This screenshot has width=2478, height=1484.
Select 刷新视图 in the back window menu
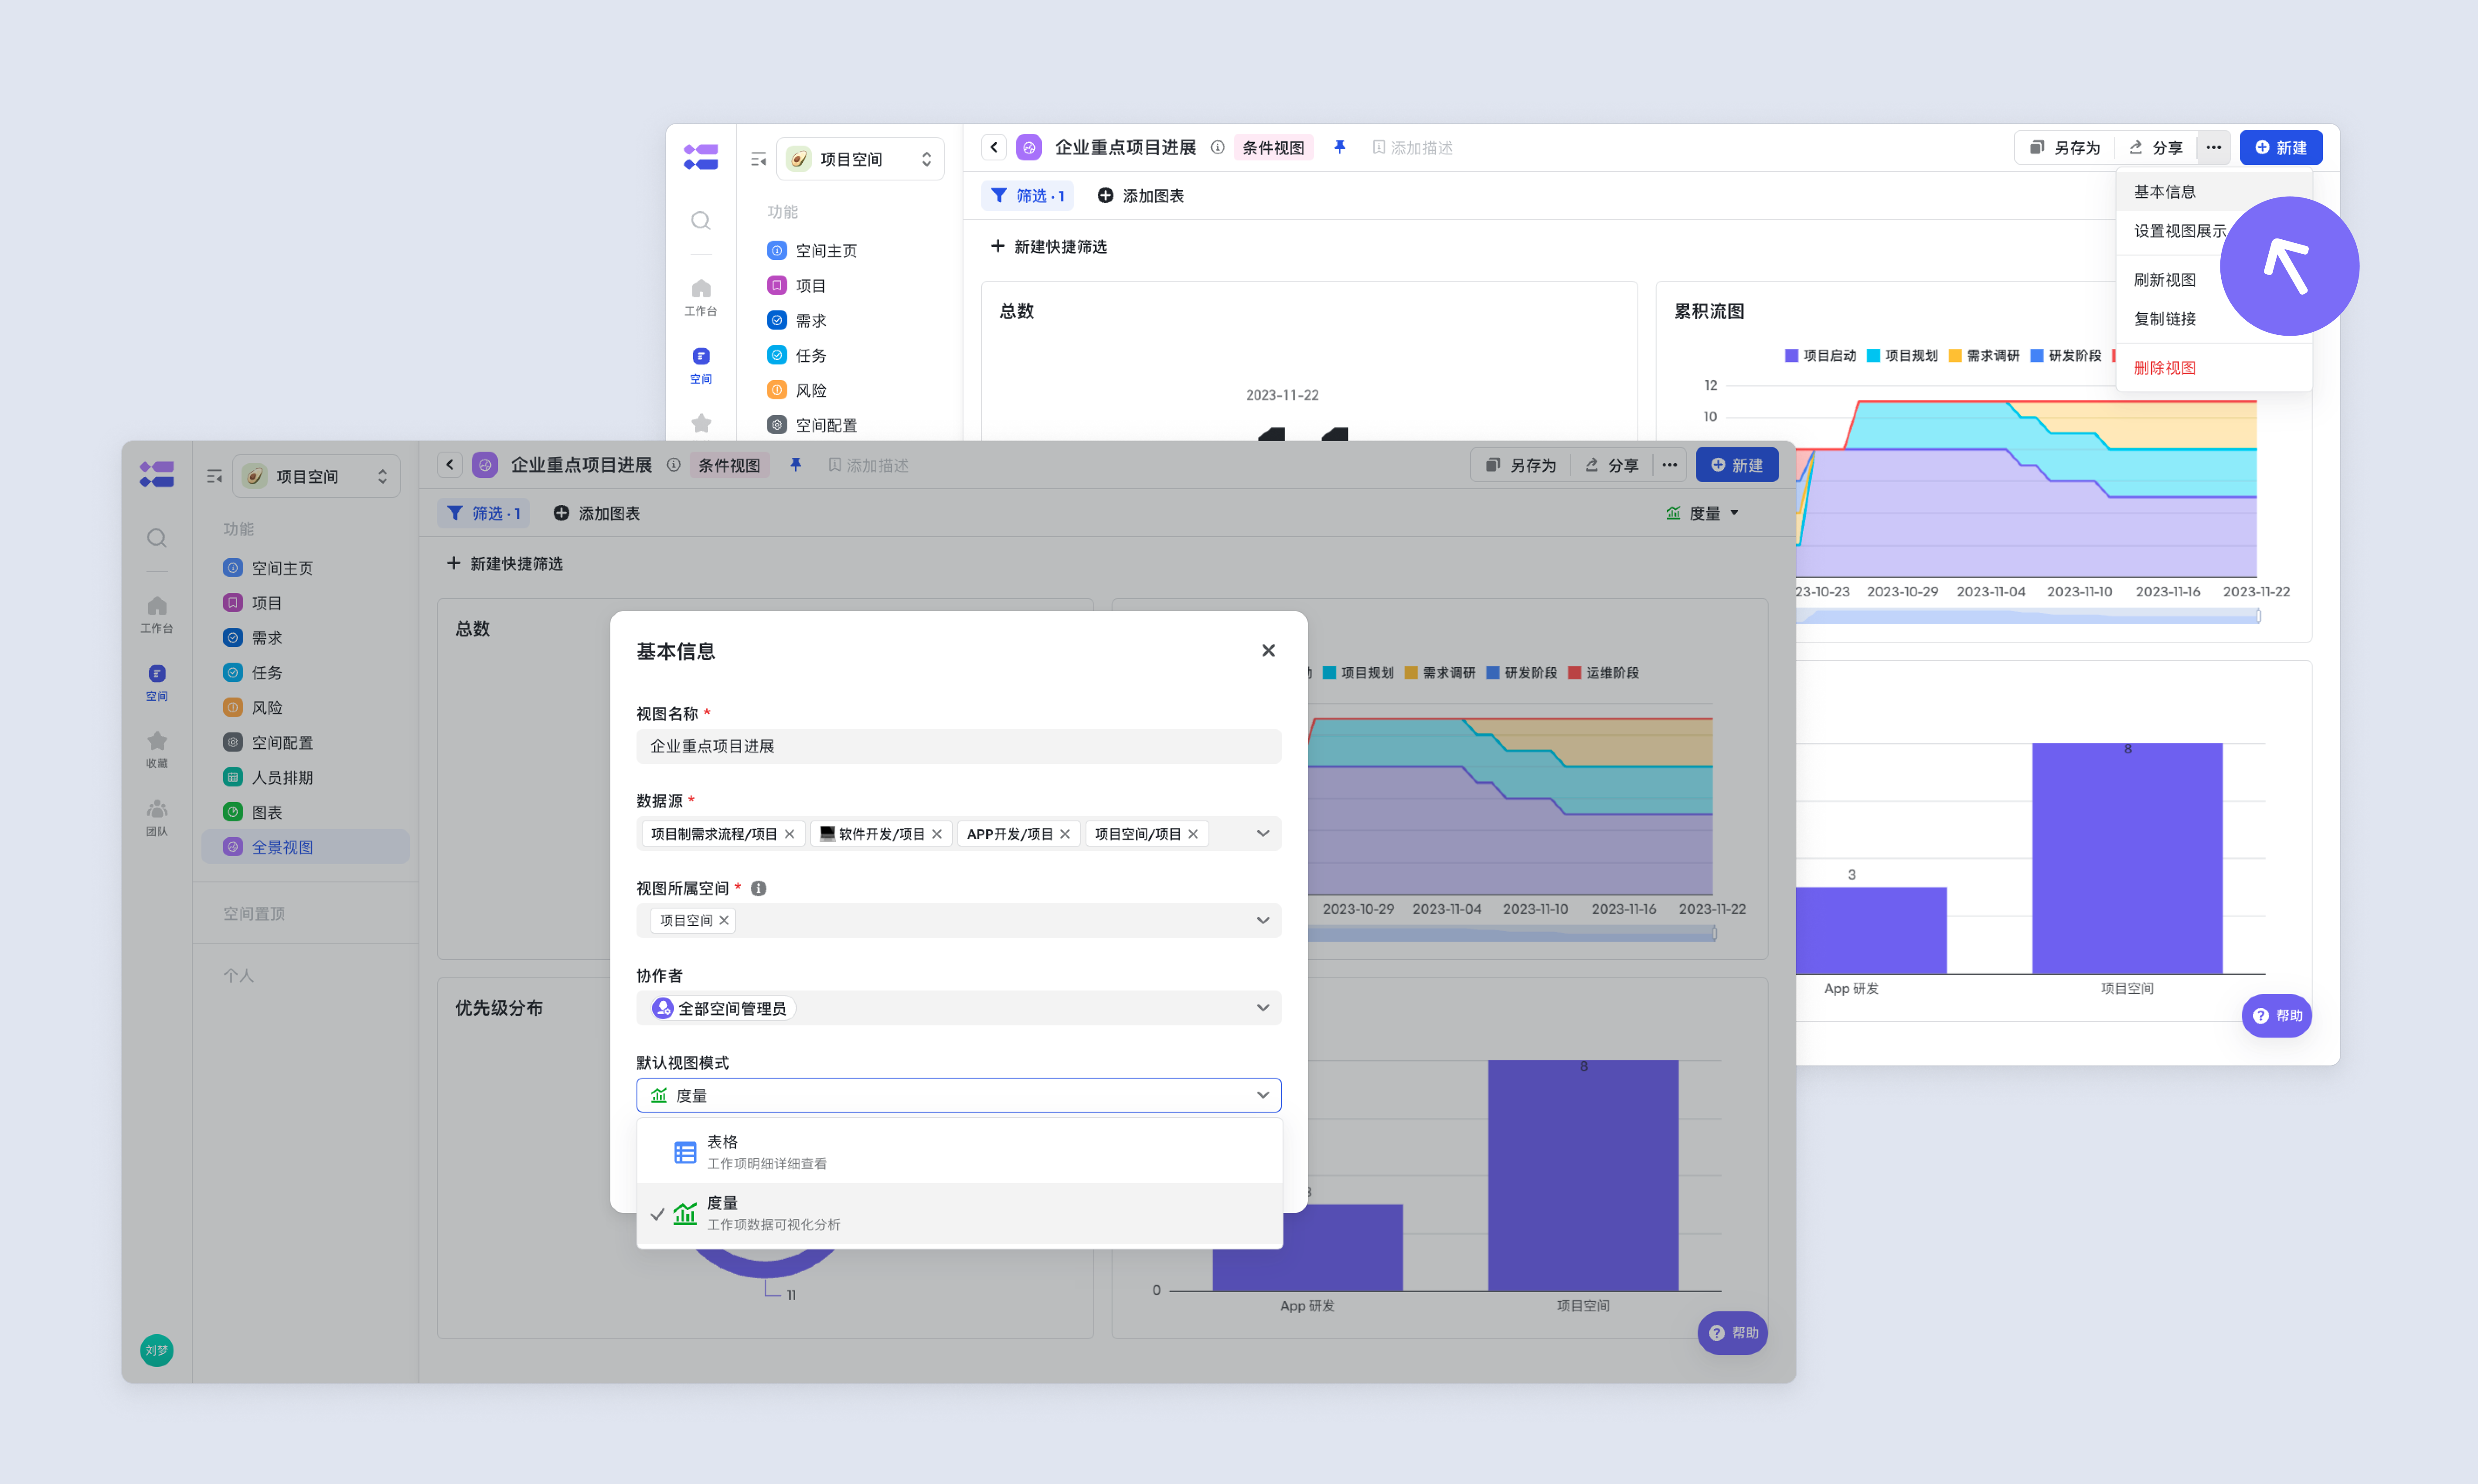(2165, 280)
